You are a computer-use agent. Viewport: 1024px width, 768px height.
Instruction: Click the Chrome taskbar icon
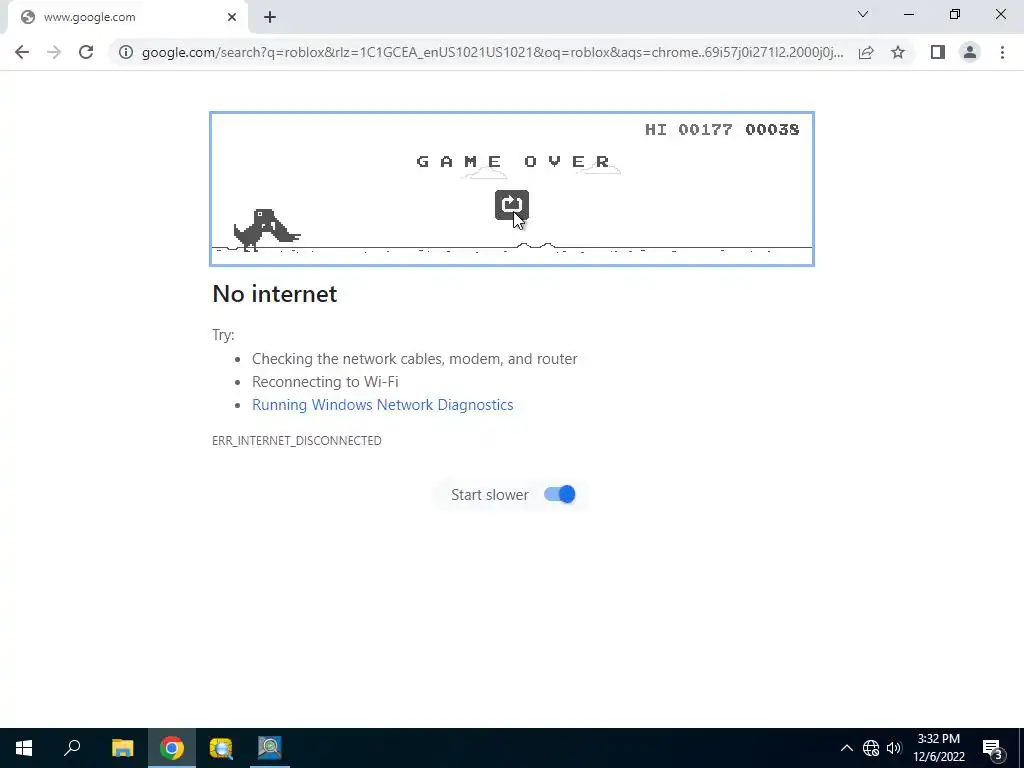pyautogui.click(x=172, y=748)
